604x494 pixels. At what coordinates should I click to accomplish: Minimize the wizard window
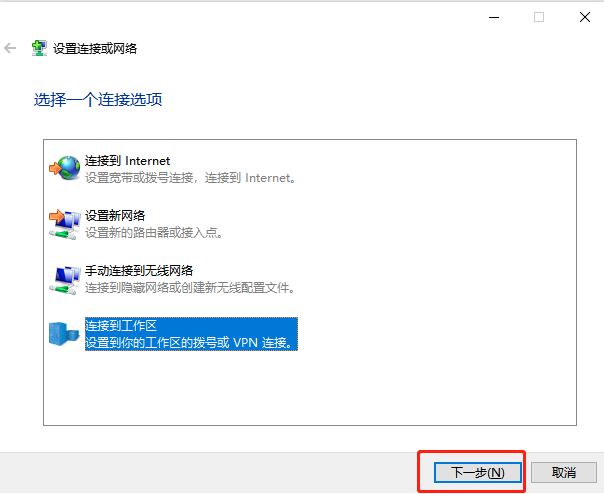494,17
